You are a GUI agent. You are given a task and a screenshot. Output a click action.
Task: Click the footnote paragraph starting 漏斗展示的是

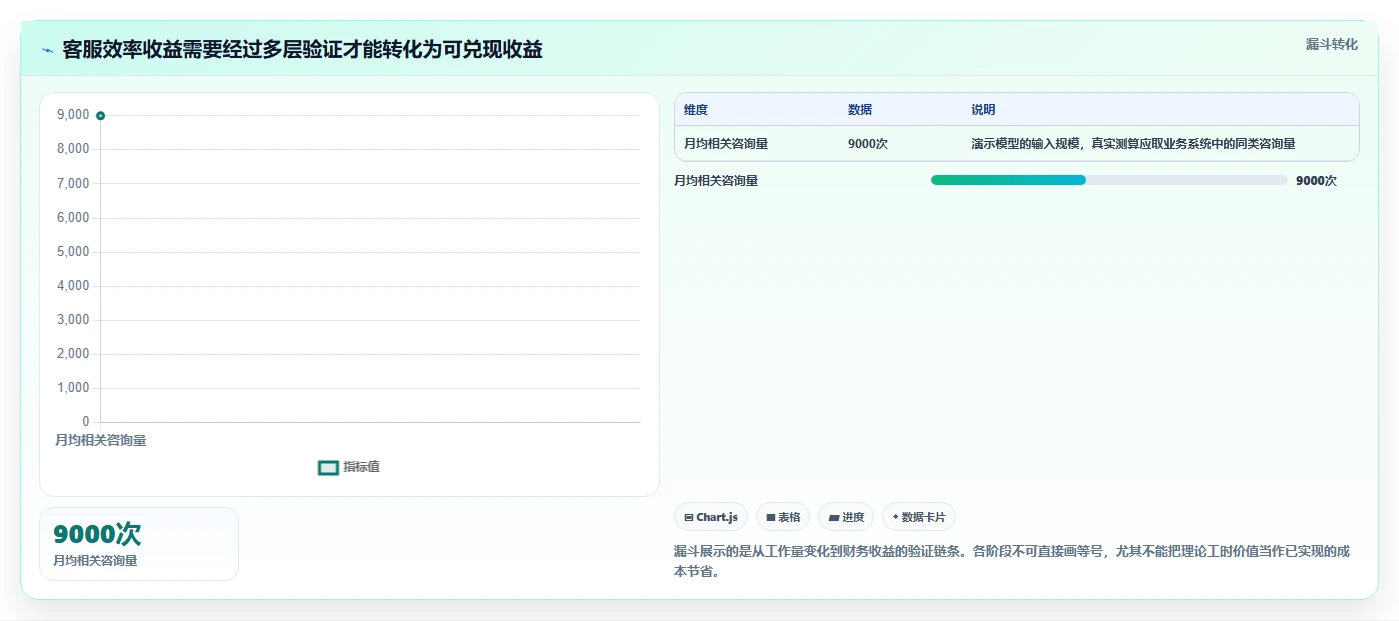pyautogui.click(x=1012, y=561)
